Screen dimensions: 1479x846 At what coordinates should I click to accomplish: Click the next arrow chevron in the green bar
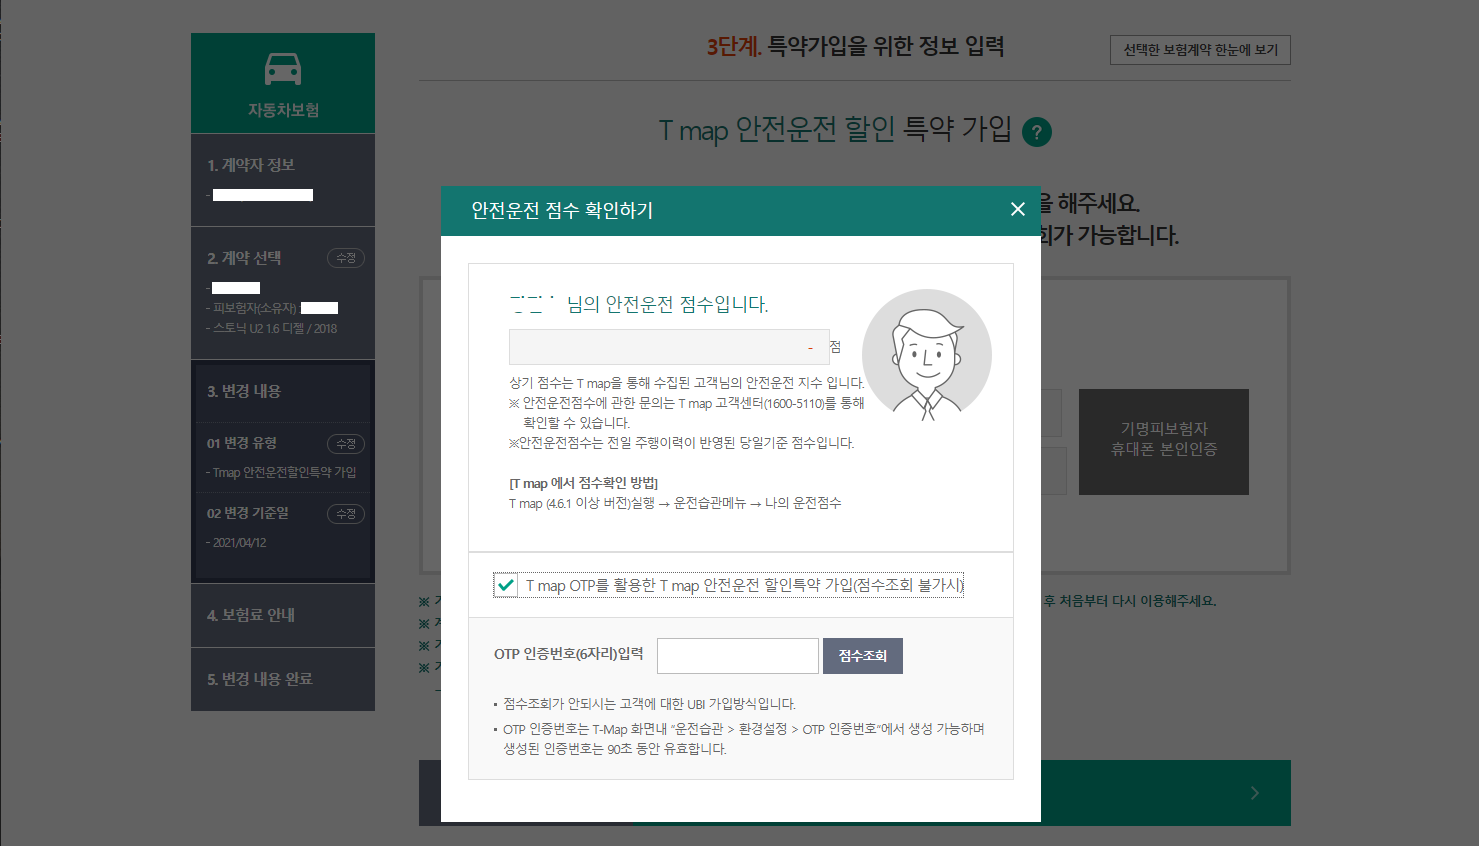(1255, 793)
